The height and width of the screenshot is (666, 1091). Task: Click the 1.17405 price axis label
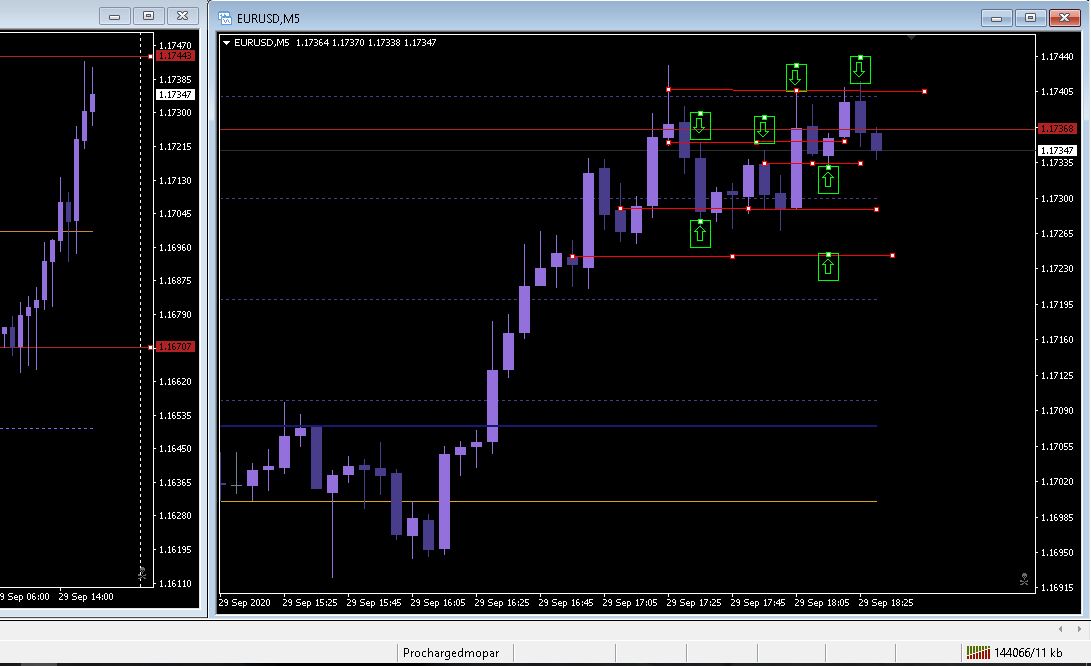(1057, 92)
